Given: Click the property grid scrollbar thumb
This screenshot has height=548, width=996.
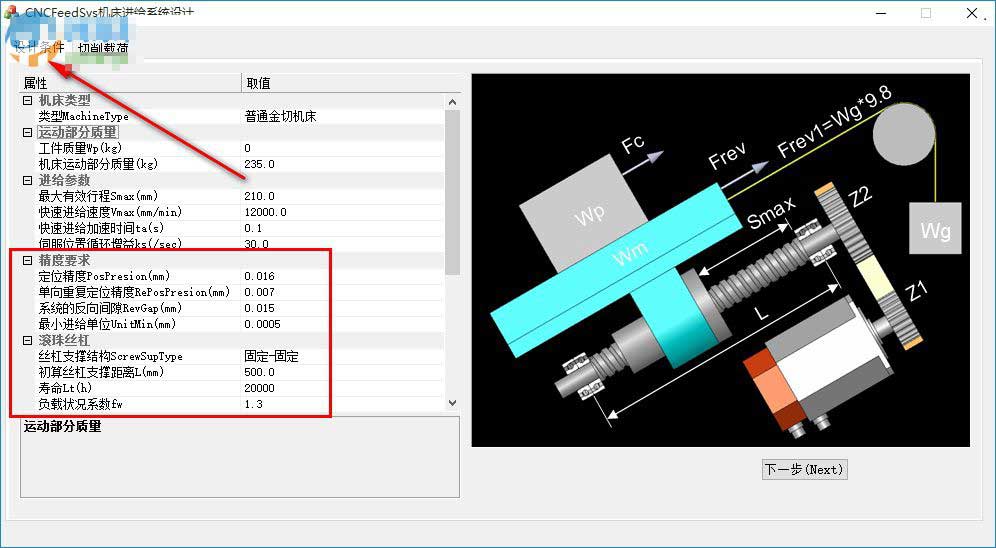Looking at the screenshot, I should click(452, 192).
